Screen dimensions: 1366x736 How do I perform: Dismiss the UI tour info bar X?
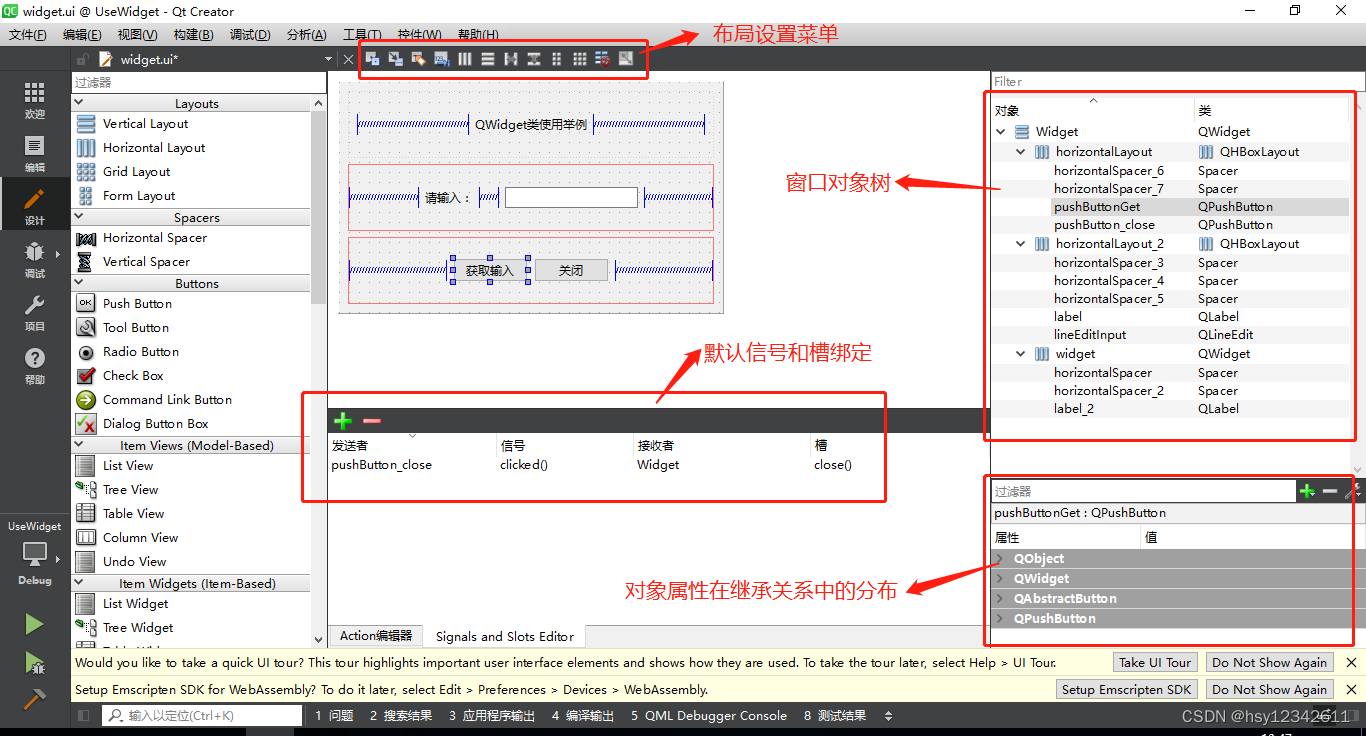pos(1351,662)
